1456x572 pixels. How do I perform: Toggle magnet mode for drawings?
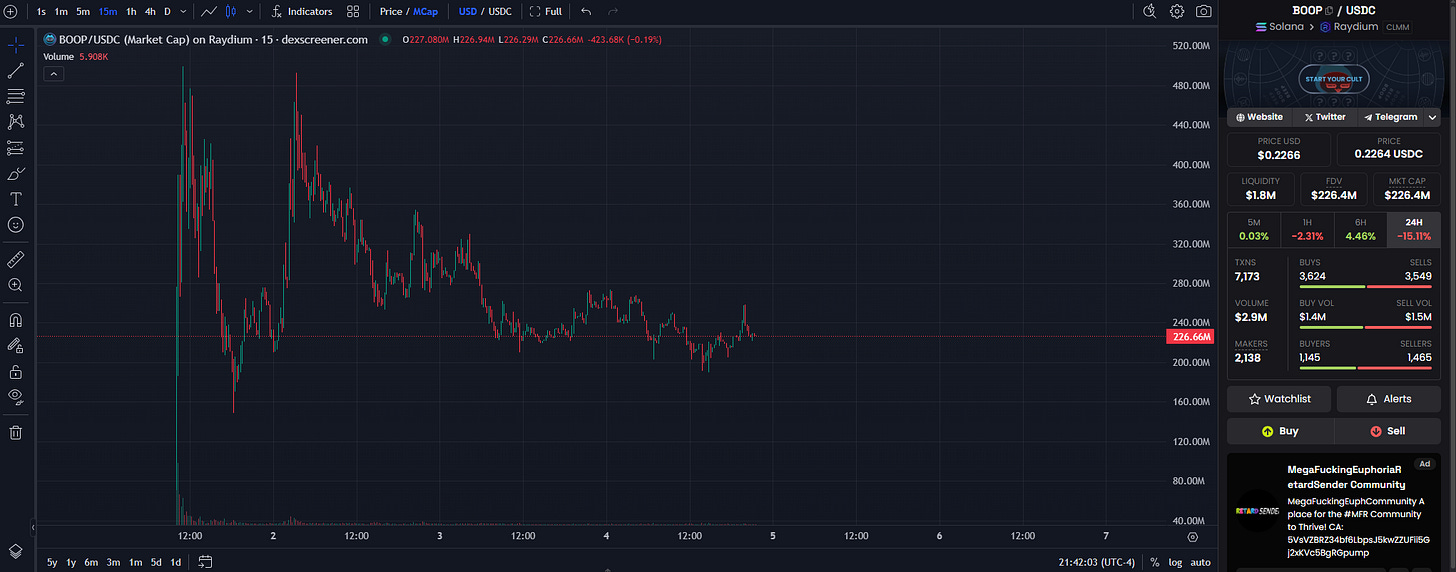(x=15, y=321)
